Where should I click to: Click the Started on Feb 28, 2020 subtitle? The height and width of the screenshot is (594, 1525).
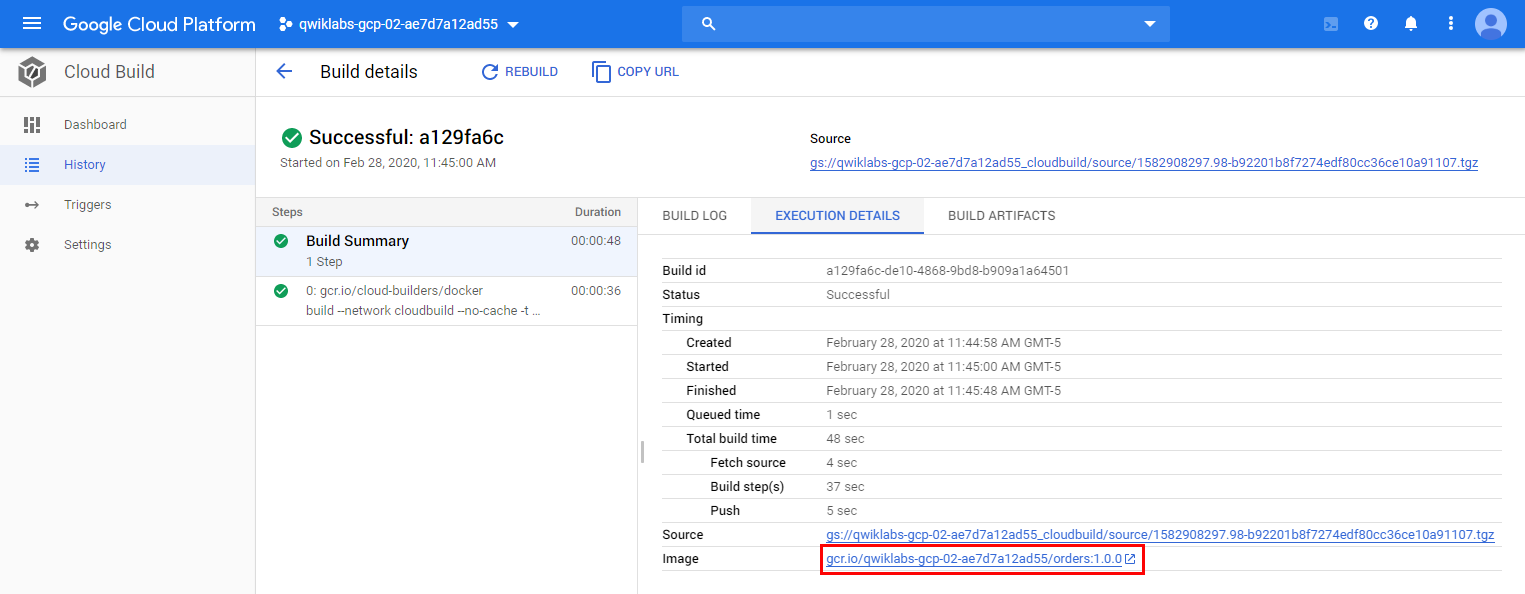coord(388,163)
